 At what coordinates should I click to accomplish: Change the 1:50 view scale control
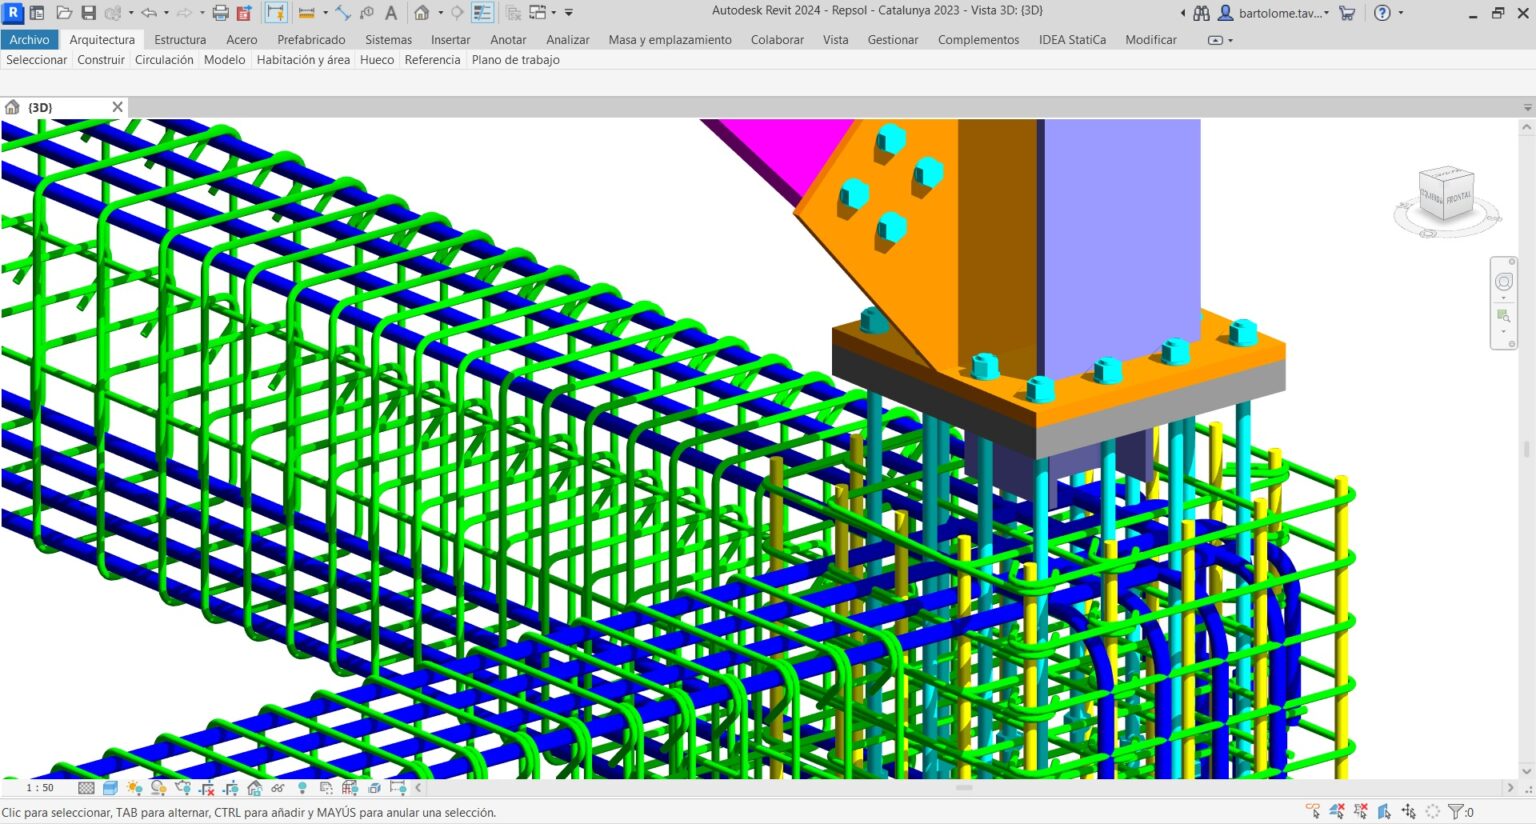pos(40,787)
